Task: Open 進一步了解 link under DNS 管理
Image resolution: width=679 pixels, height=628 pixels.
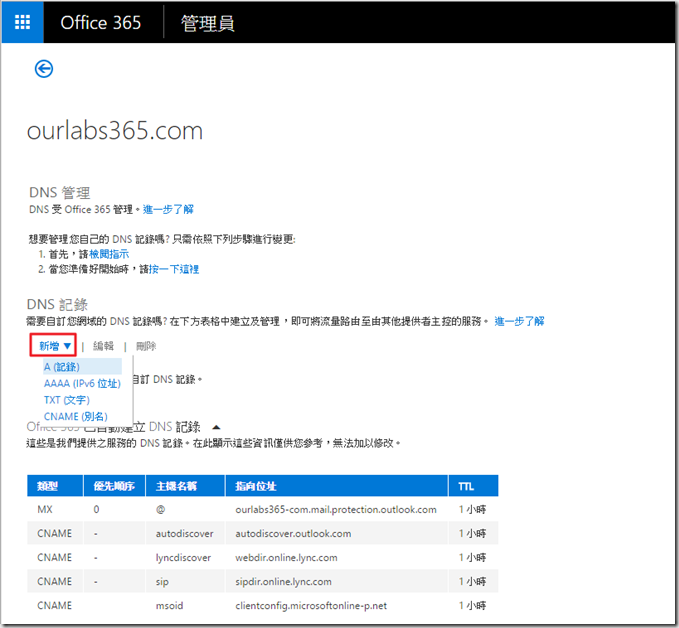Action: tap(168, 209)
